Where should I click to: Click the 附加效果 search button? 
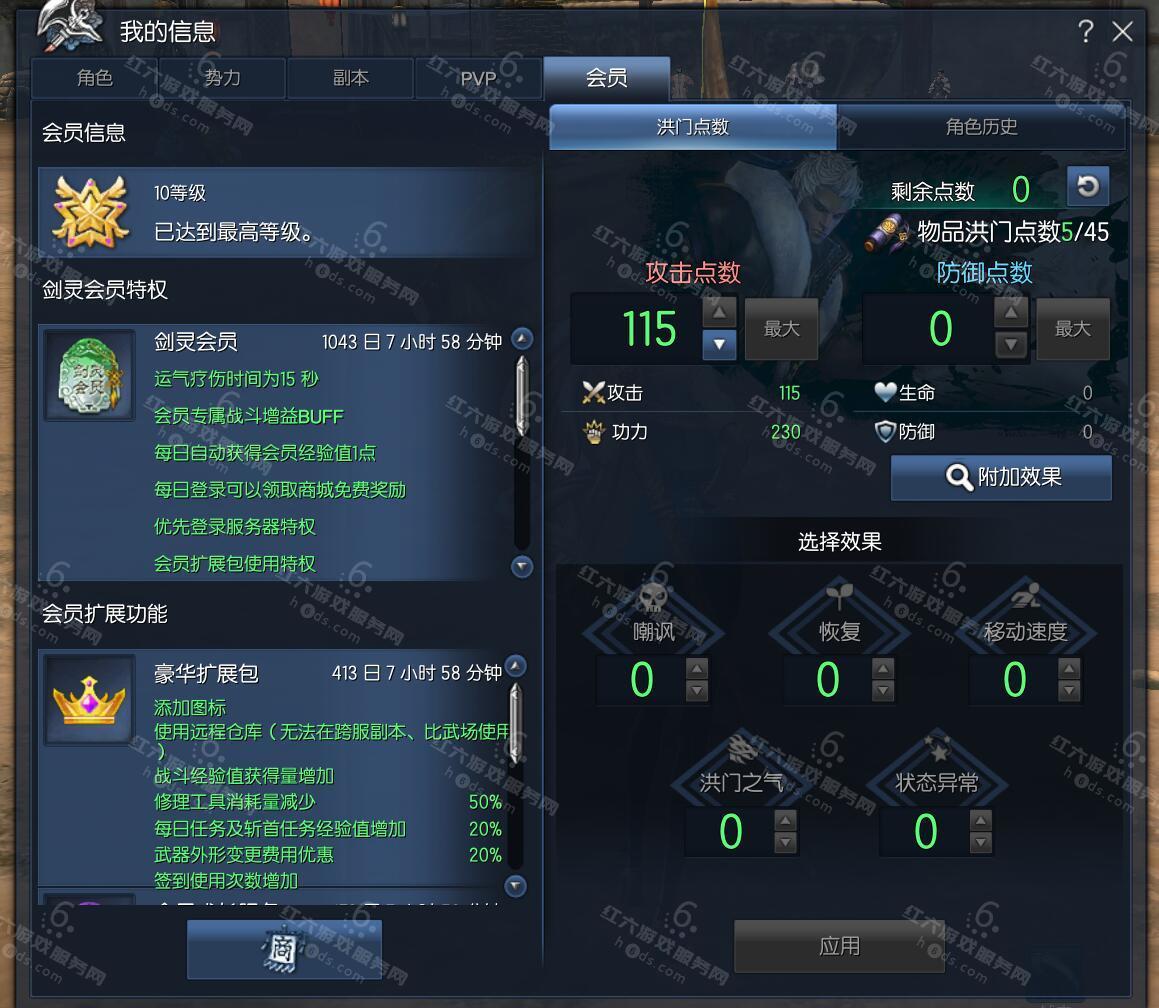tap(1001, 477)
